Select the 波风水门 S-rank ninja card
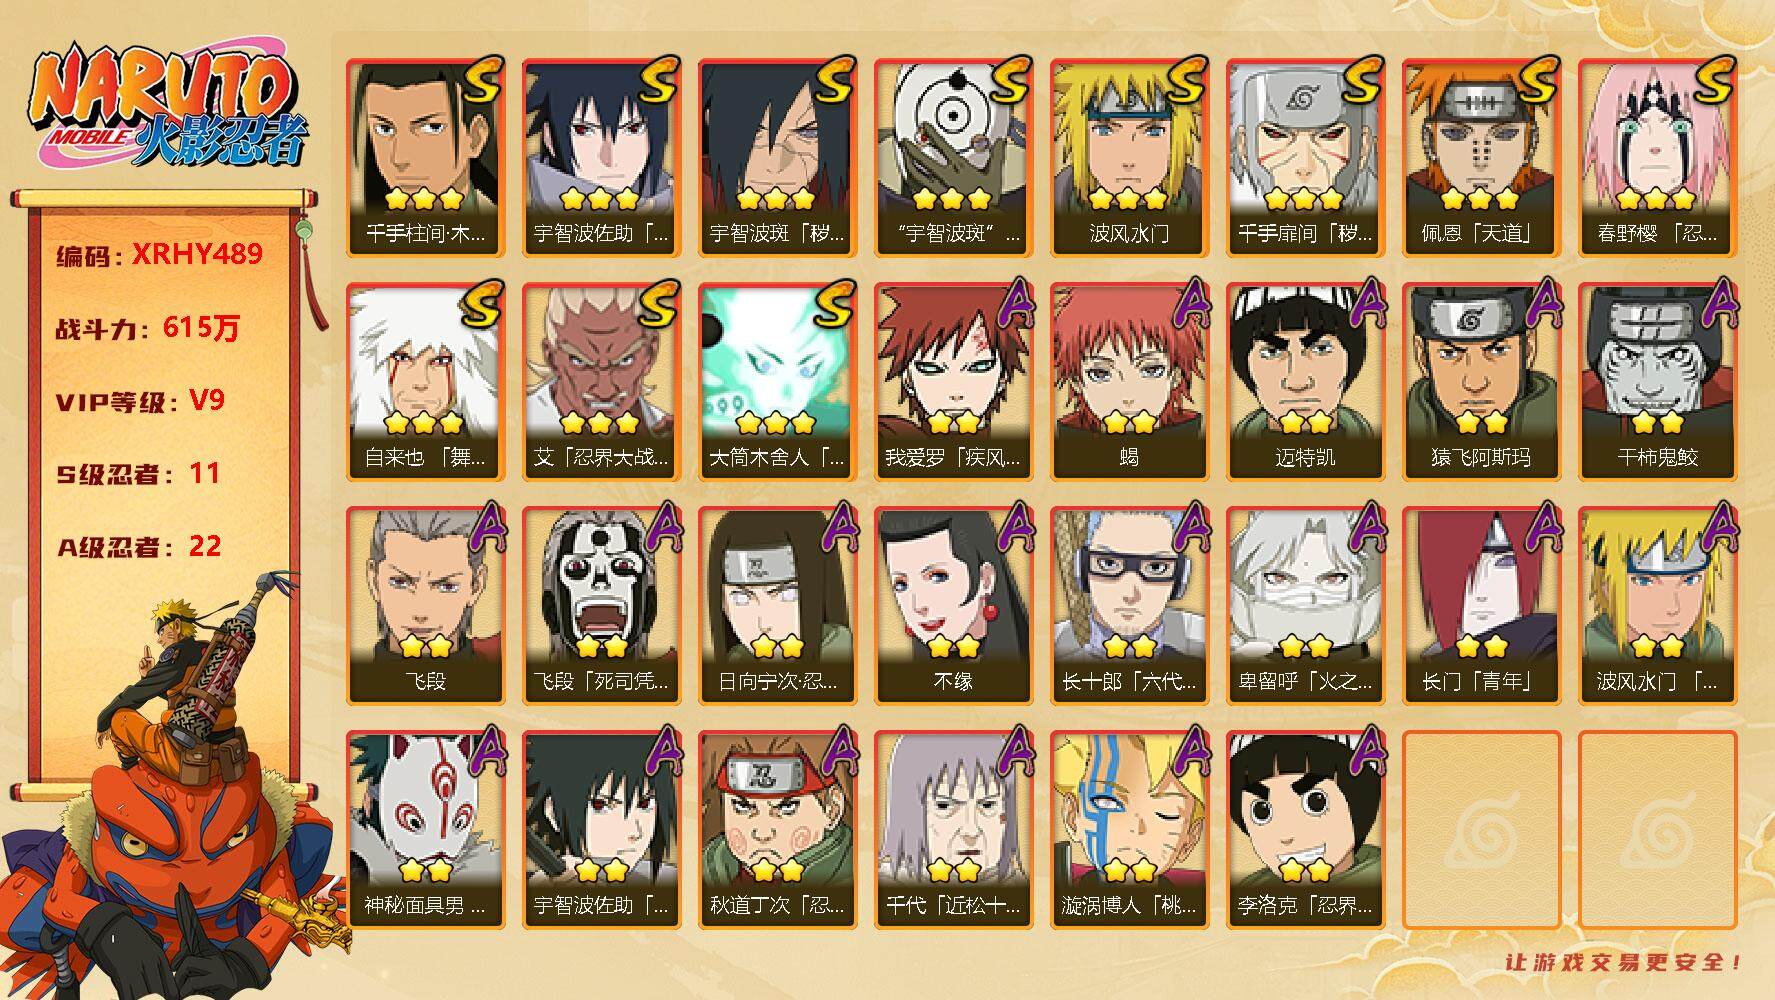This screenshot has height=1000, width=1775. [1129, 157]
